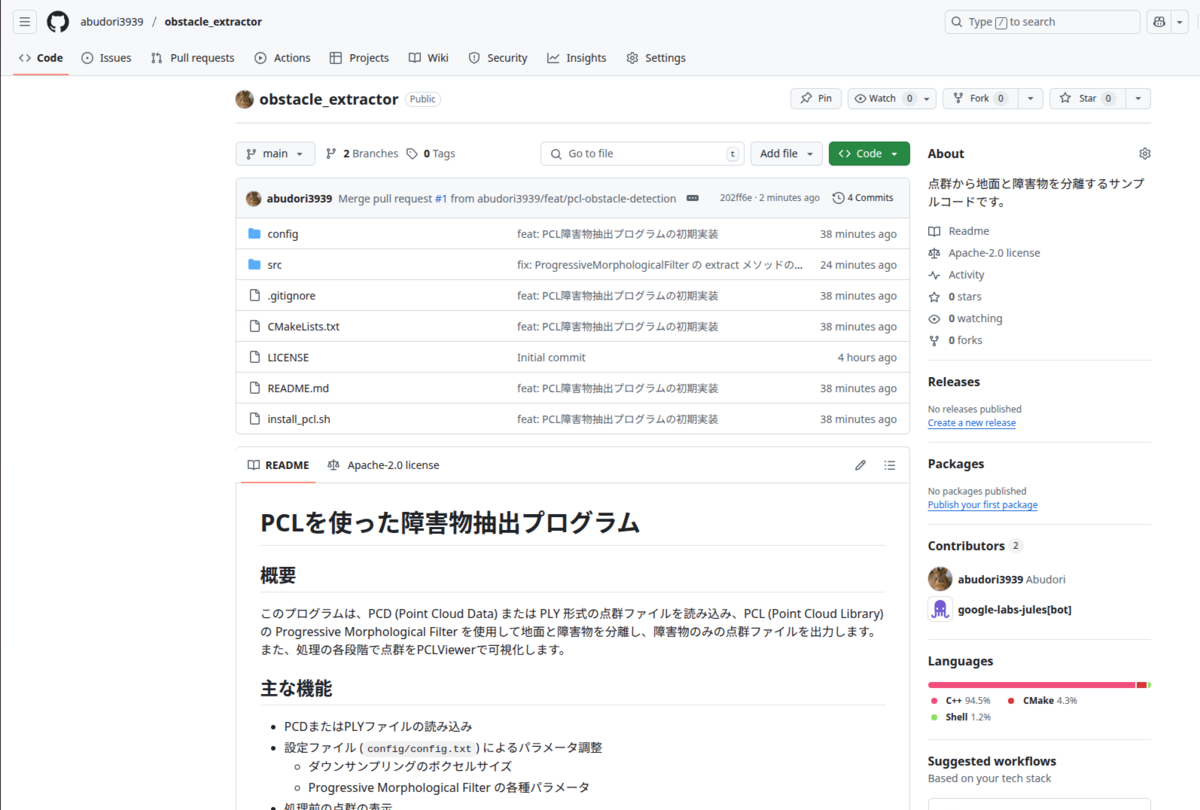The image size is (1200, 810).
Task: View the Insights tab
Action: tap(577, 58)
